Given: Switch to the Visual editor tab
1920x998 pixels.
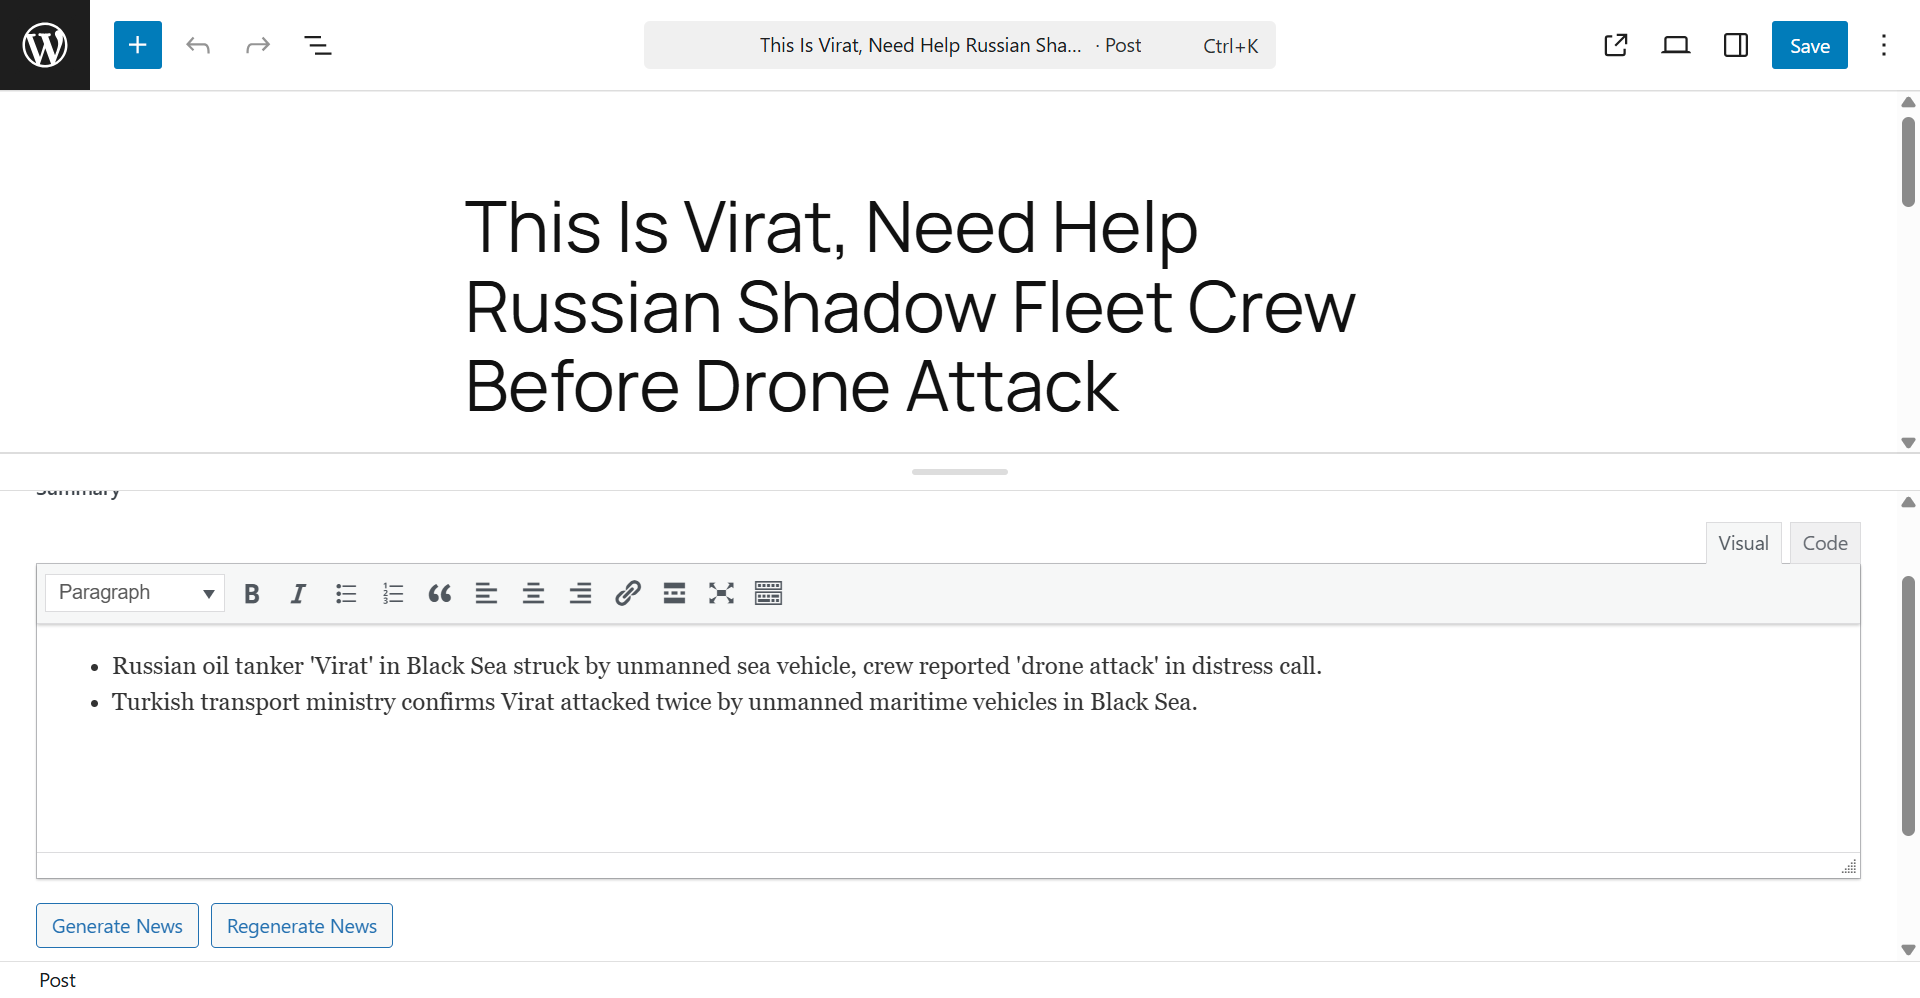Looking at the screenshot, I should tap(1744, 543).
